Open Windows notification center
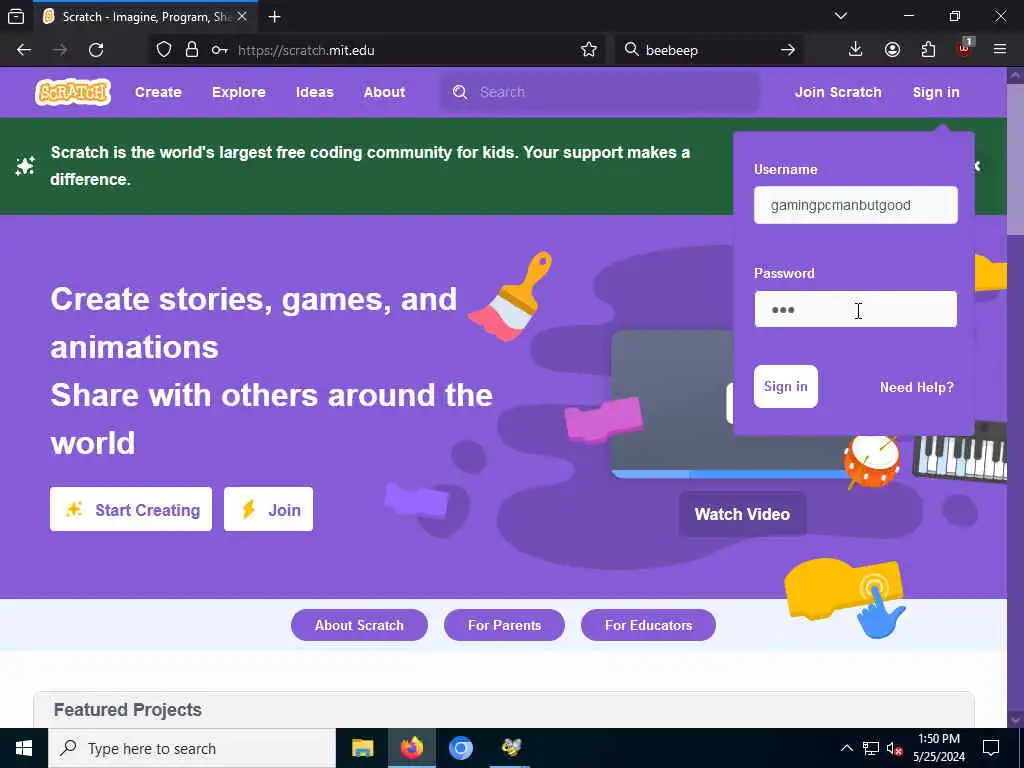Image resolution: width=1024 pixels, height=768 pixels. coord(991,748)
